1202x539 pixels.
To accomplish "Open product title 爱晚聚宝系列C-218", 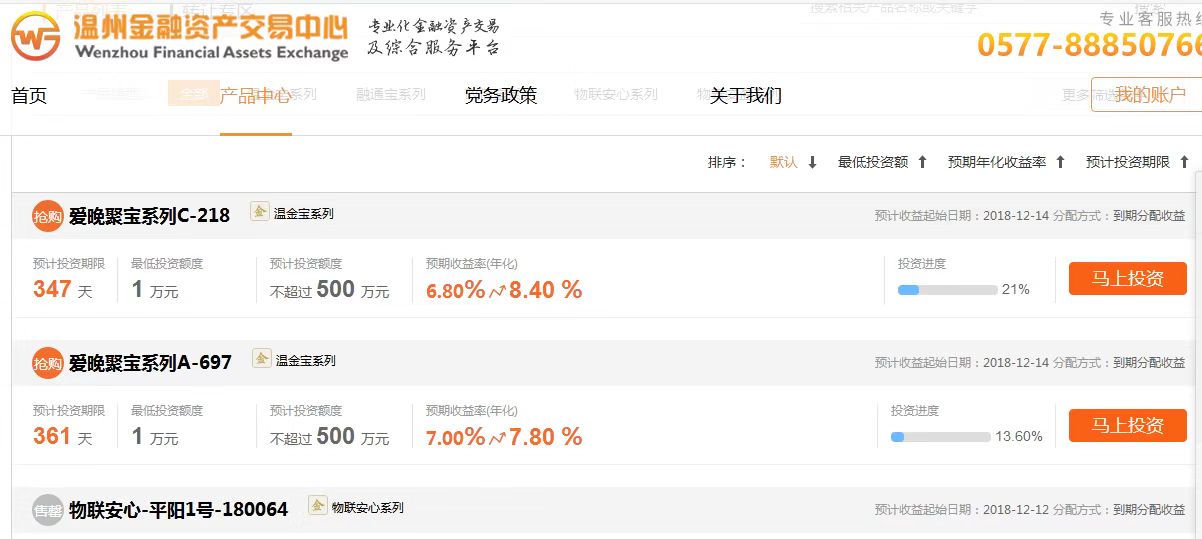I will tap(150, 215).
